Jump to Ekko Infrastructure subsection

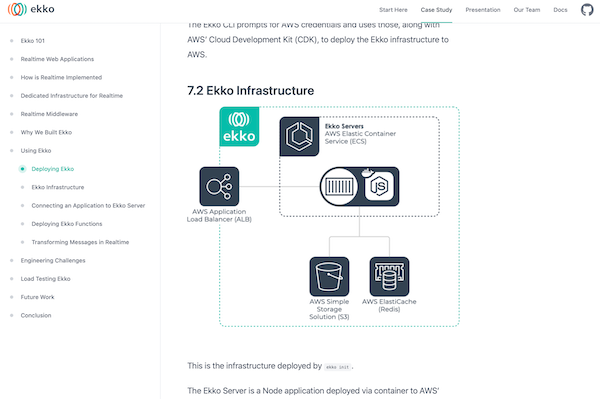tap(58, 187)
